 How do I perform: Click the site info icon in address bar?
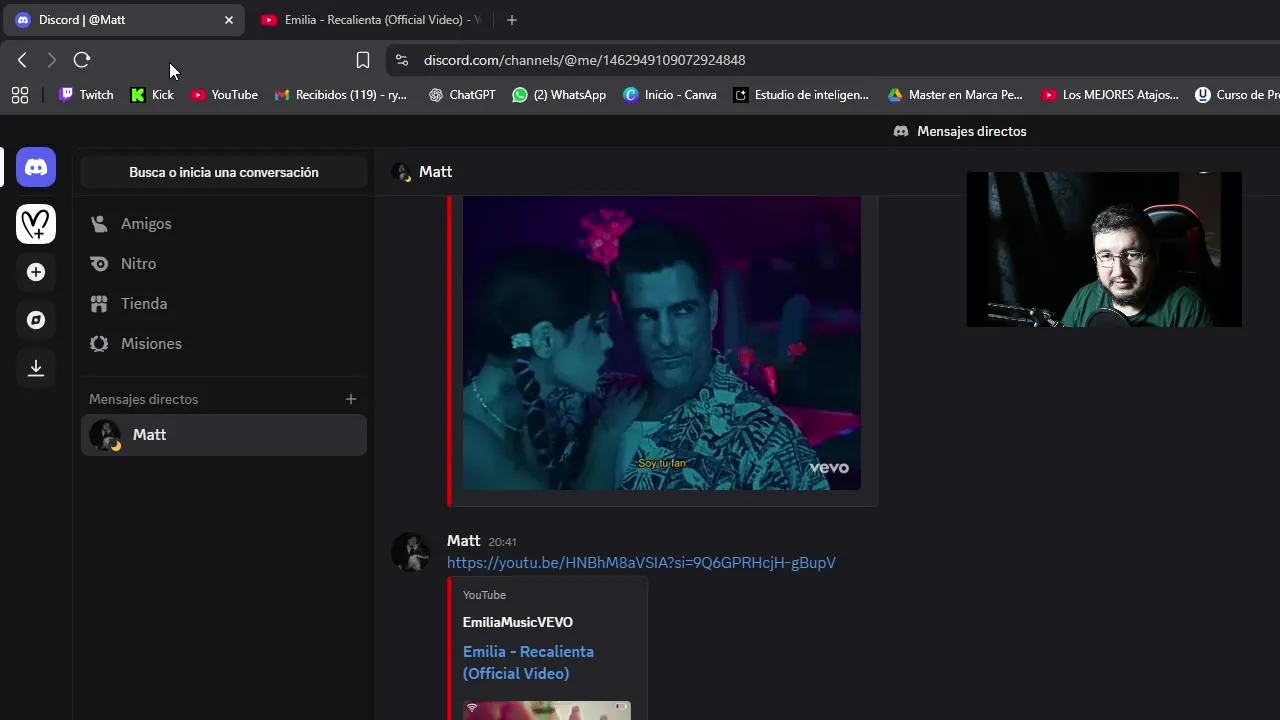point(402,60)
